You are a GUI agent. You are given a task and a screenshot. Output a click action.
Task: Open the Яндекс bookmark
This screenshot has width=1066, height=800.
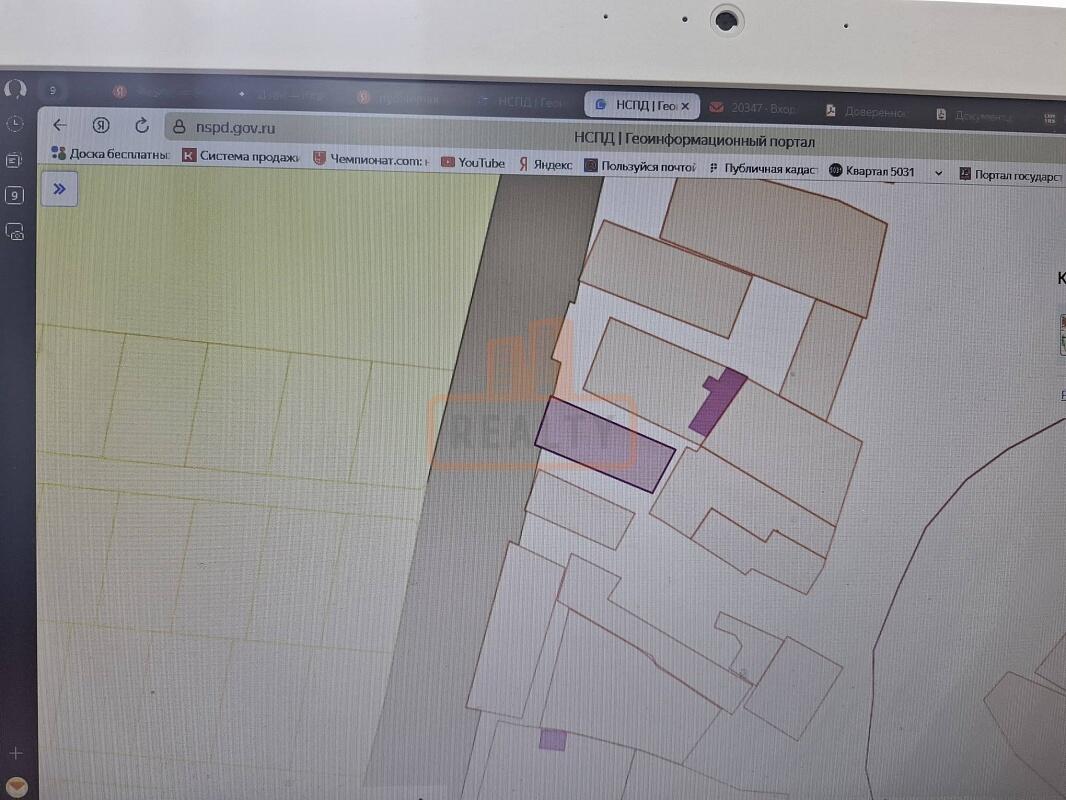[x=545, y=165]
